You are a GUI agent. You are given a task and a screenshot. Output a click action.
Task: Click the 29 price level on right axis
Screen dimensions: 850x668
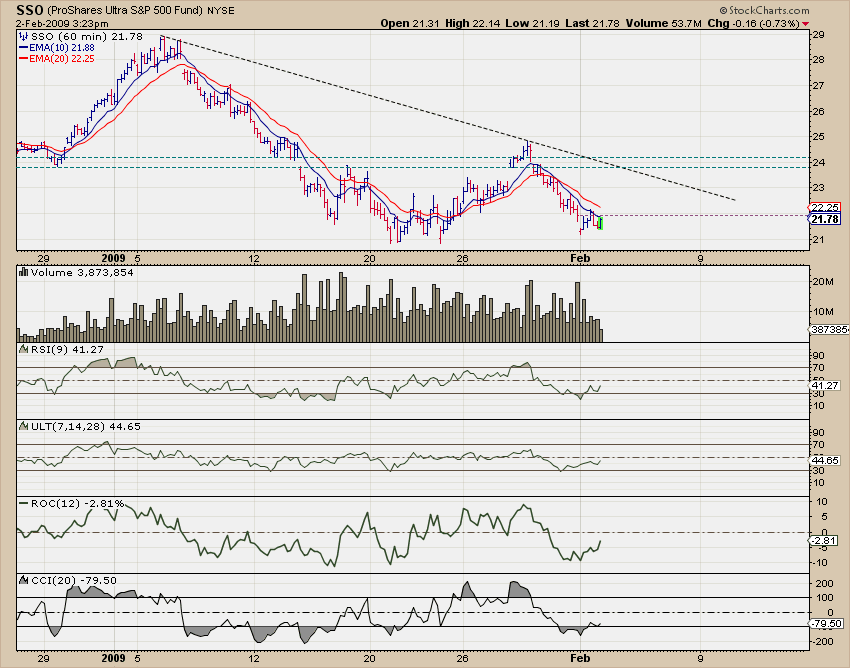pyautogui.click(x=819, y=35)
